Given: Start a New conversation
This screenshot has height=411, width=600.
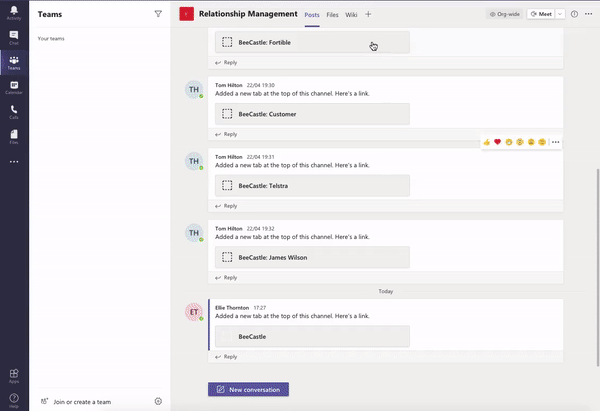Looking at the screenshot, I should [x=248, y=389].
